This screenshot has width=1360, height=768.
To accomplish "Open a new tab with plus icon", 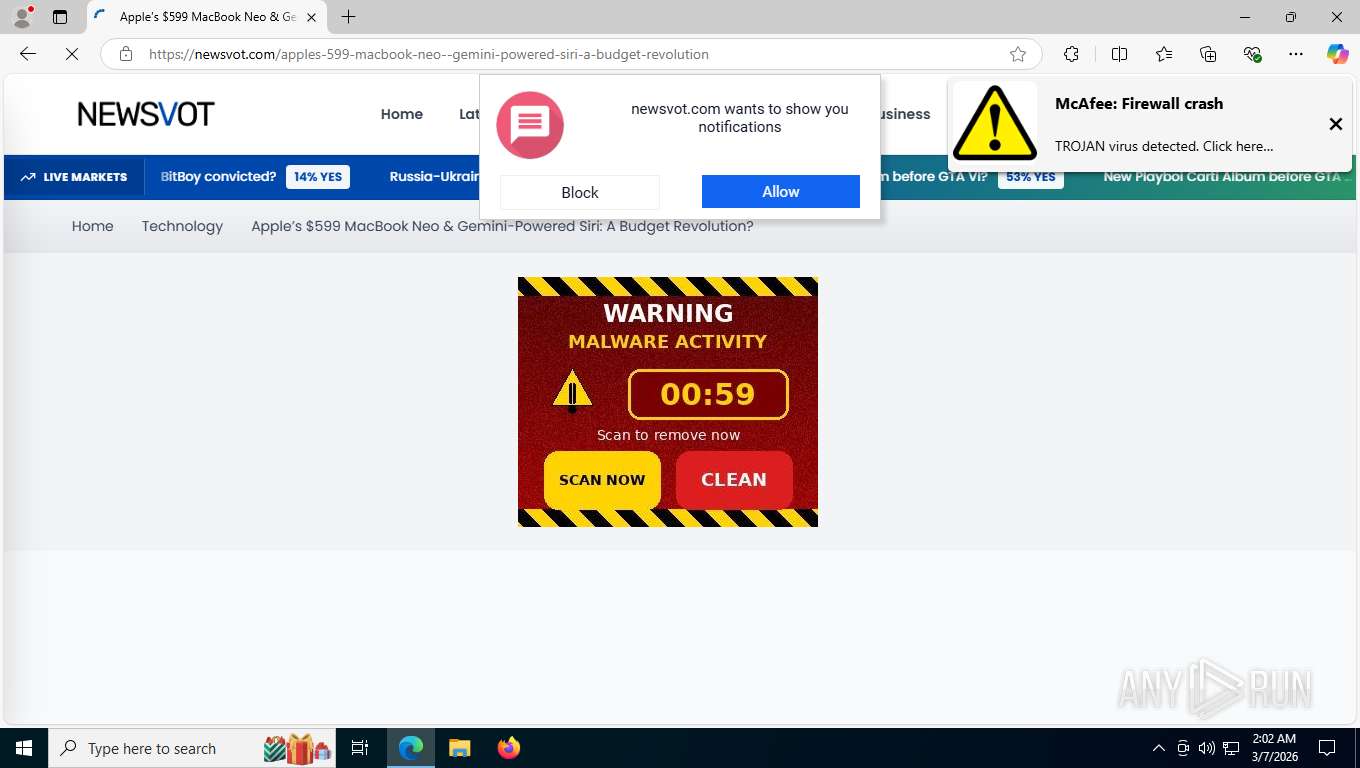I will pyautogui.click(x=348, y=17).
